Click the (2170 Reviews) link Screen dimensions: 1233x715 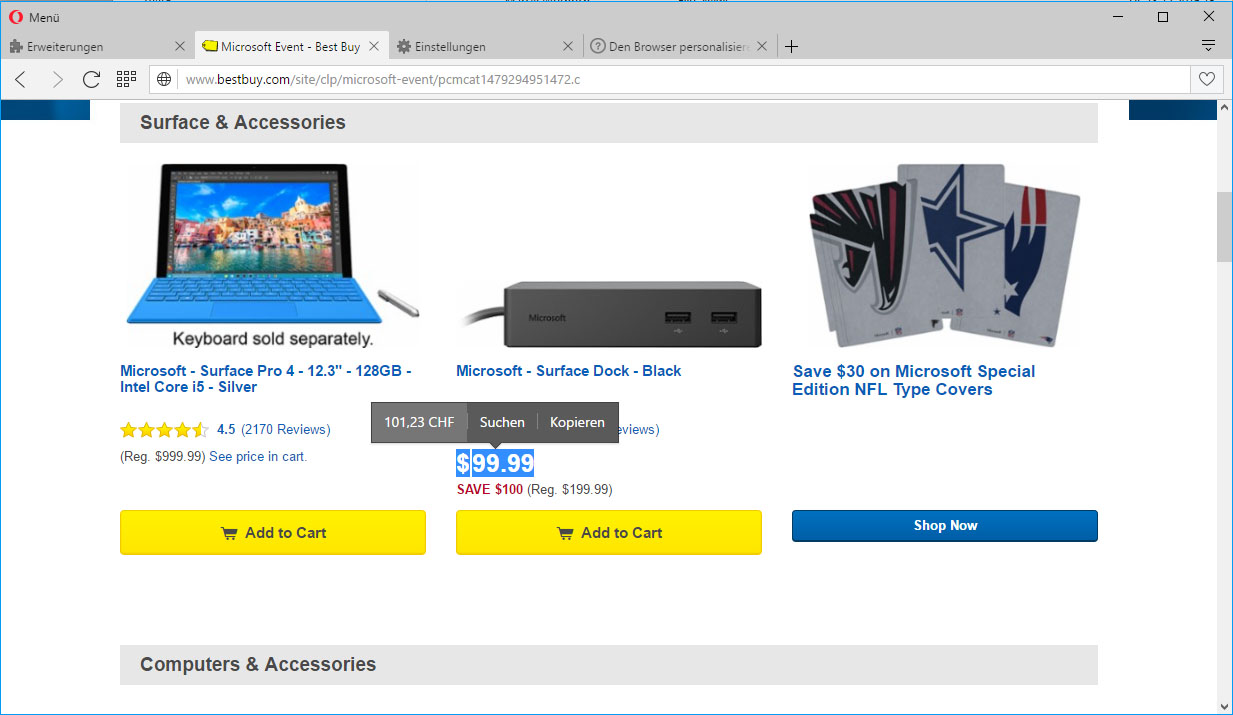(286, 429)
